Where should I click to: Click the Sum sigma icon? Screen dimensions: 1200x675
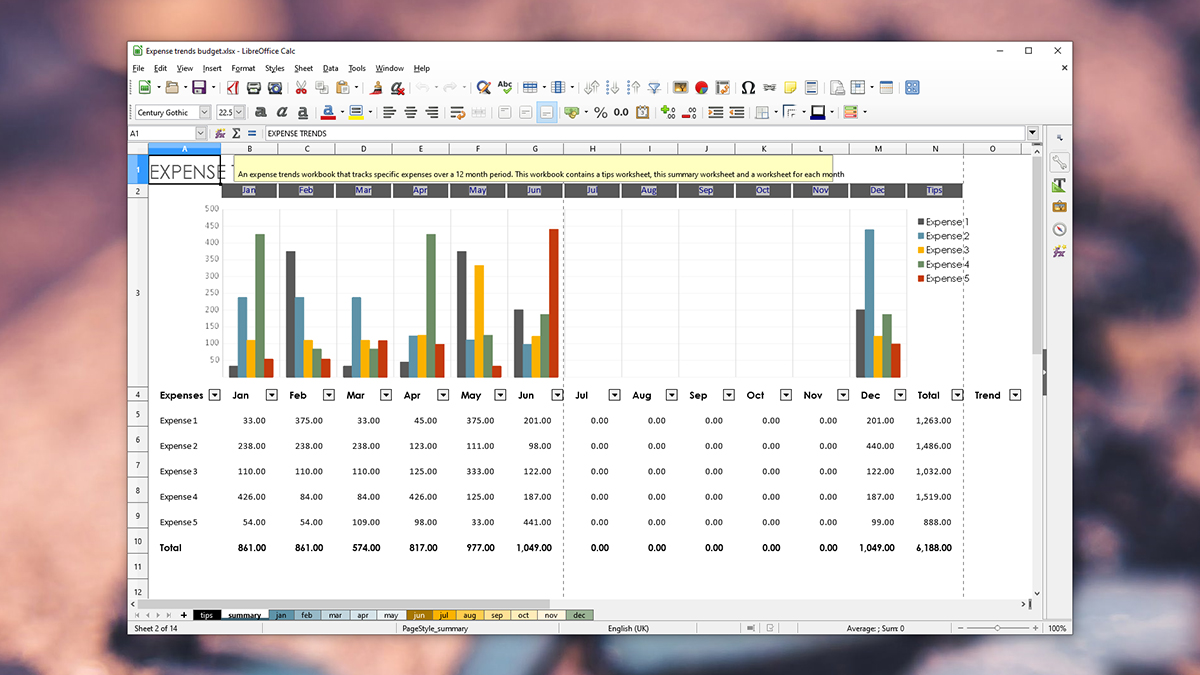tap(236, 133)
